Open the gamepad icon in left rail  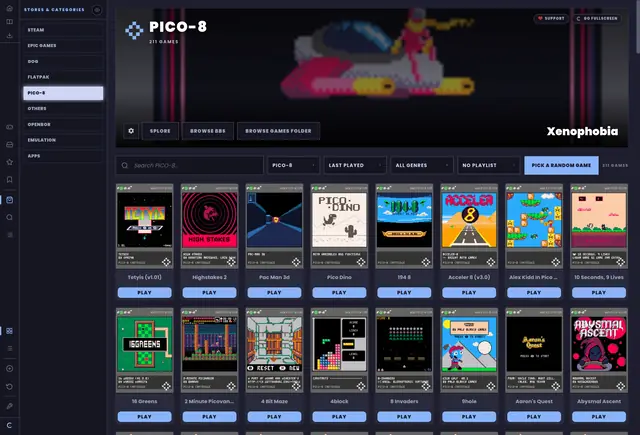pyautogui.click(x=9, y=127)
